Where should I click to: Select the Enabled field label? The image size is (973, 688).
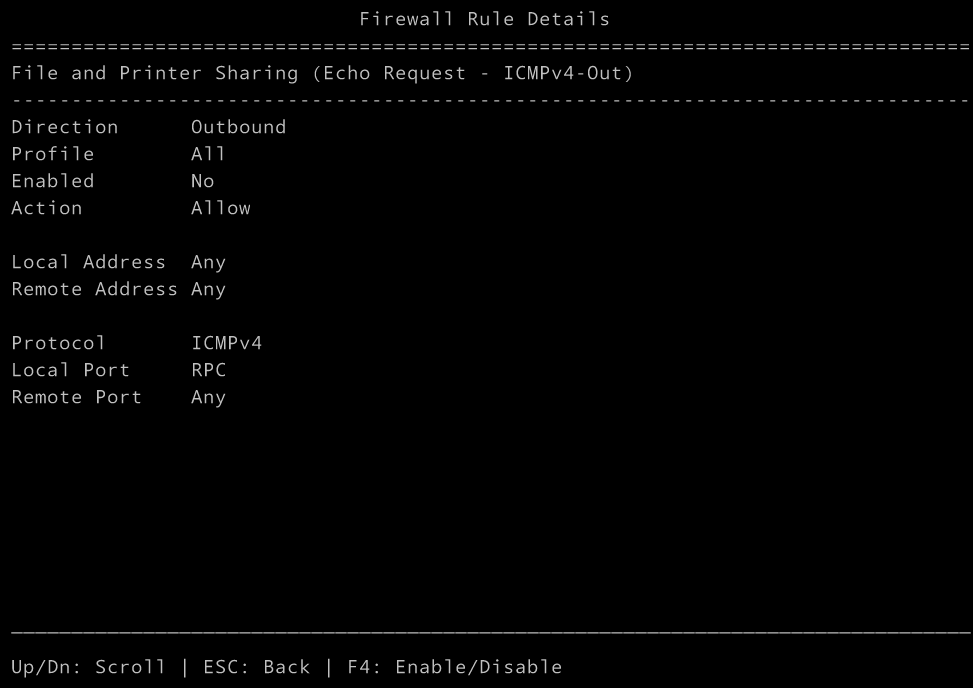click(52, 181)
